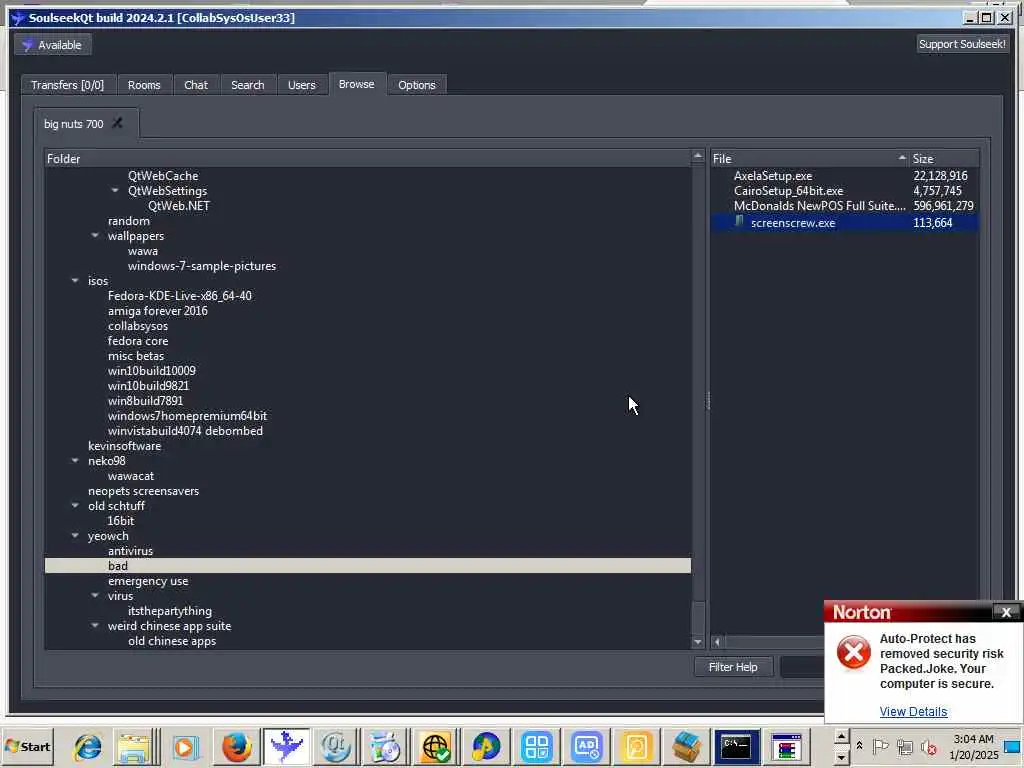Collapse the yeowch folder
Image resolution: width=1024 pixels, height=768 pixels.
[75, 536]
